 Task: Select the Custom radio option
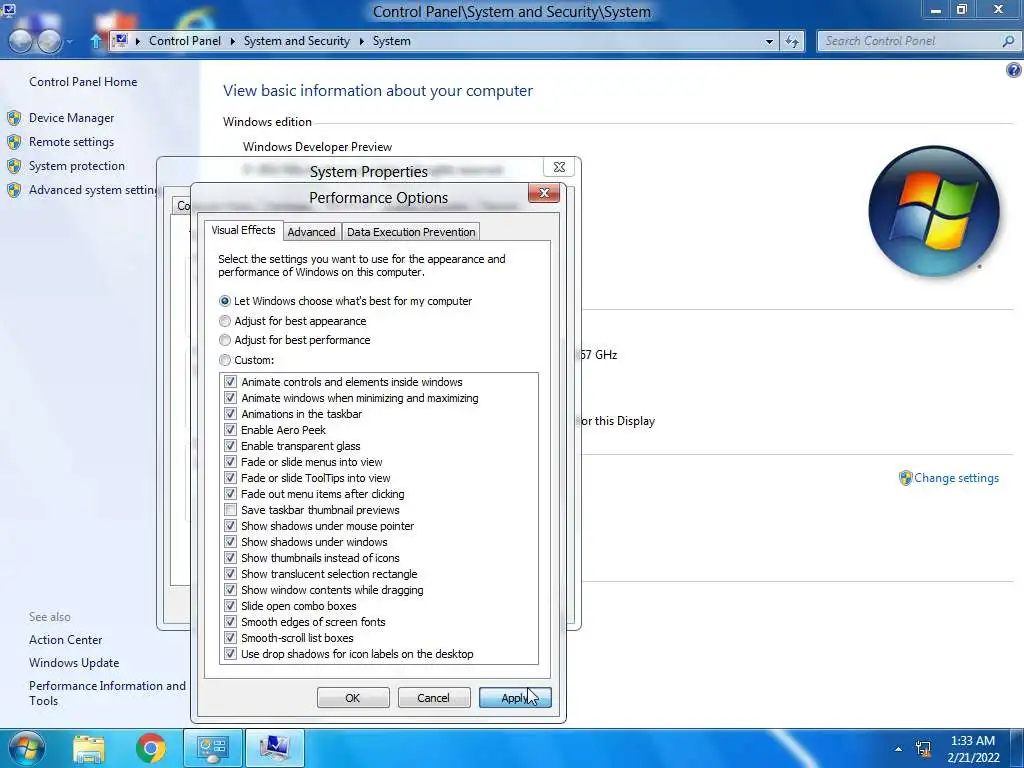(225, 360)
